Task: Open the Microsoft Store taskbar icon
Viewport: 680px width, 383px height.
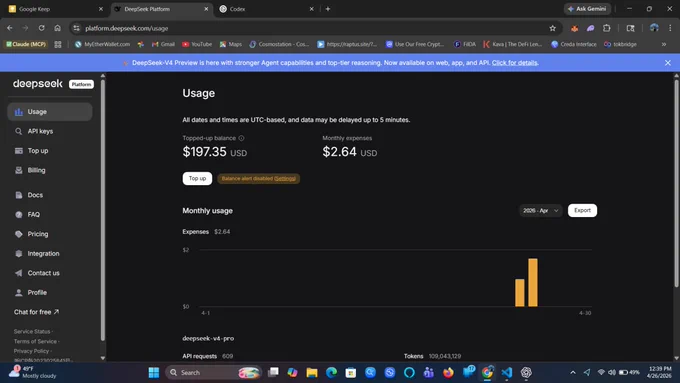Action: [350, 372]
